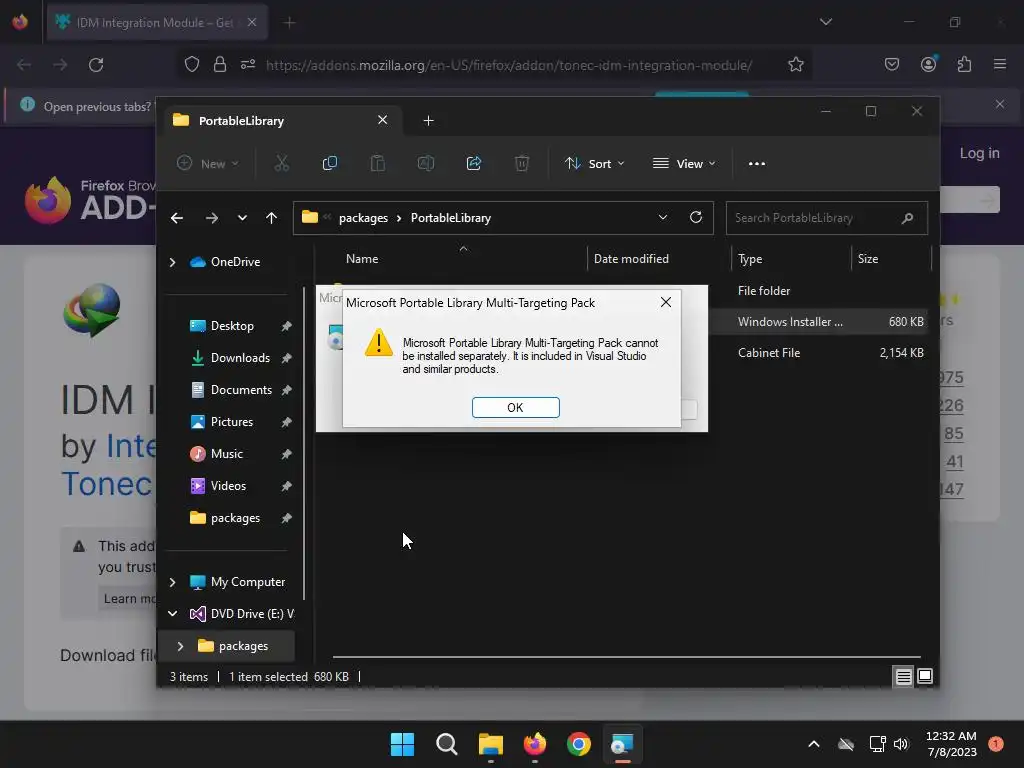The width and height of the screenshot is (1024, 768).
Task: Open the See more ellipsis menu
Action: pos(756,163)
